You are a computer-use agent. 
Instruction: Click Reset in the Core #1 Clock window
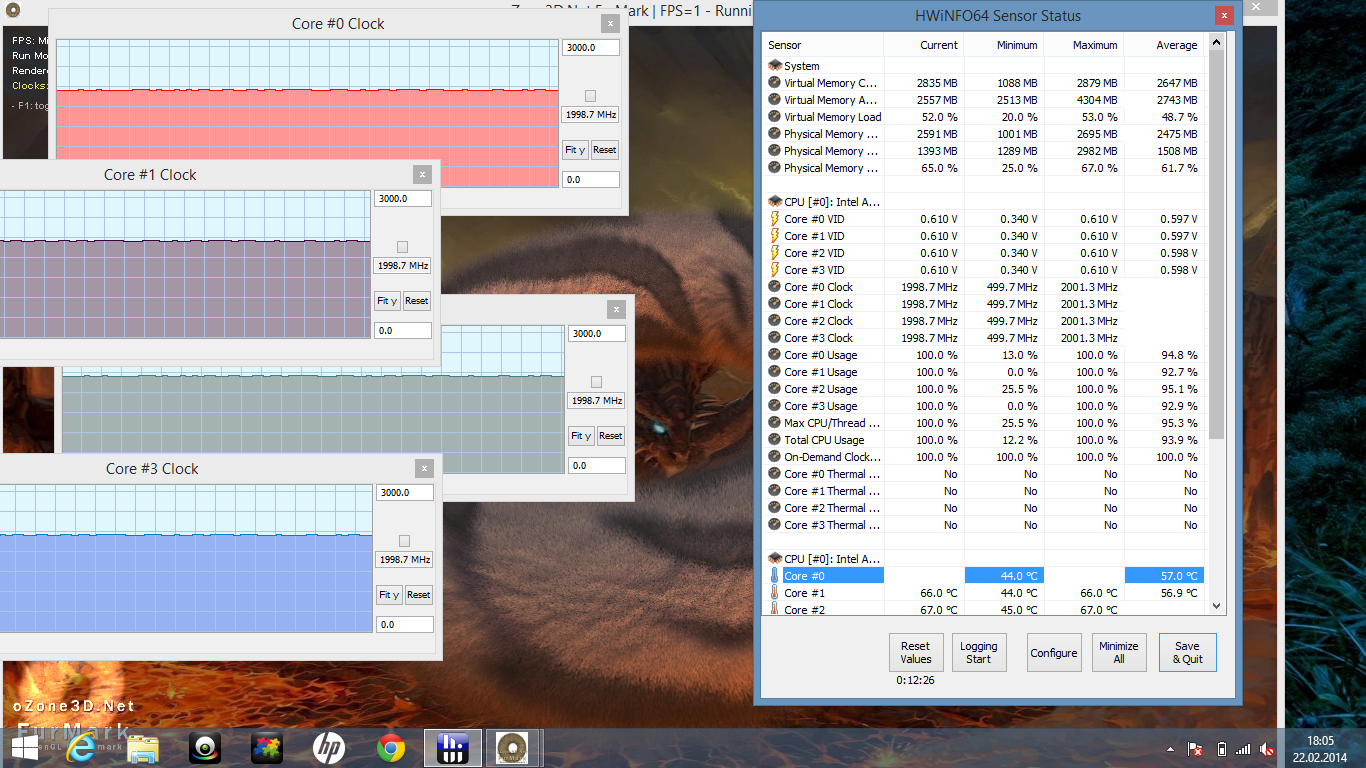click(417, 301)
